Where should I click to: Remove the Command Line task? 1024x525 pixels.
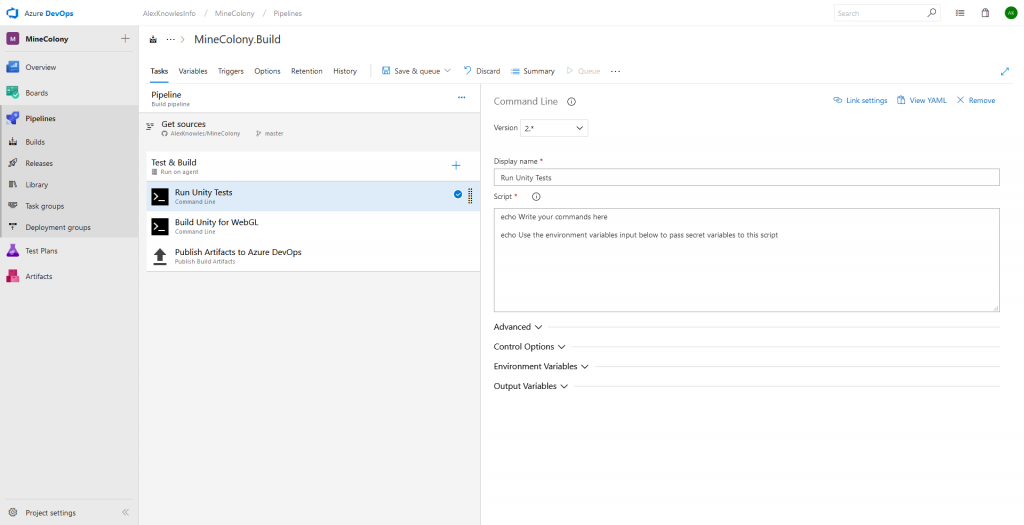click(x=975, y=100)
